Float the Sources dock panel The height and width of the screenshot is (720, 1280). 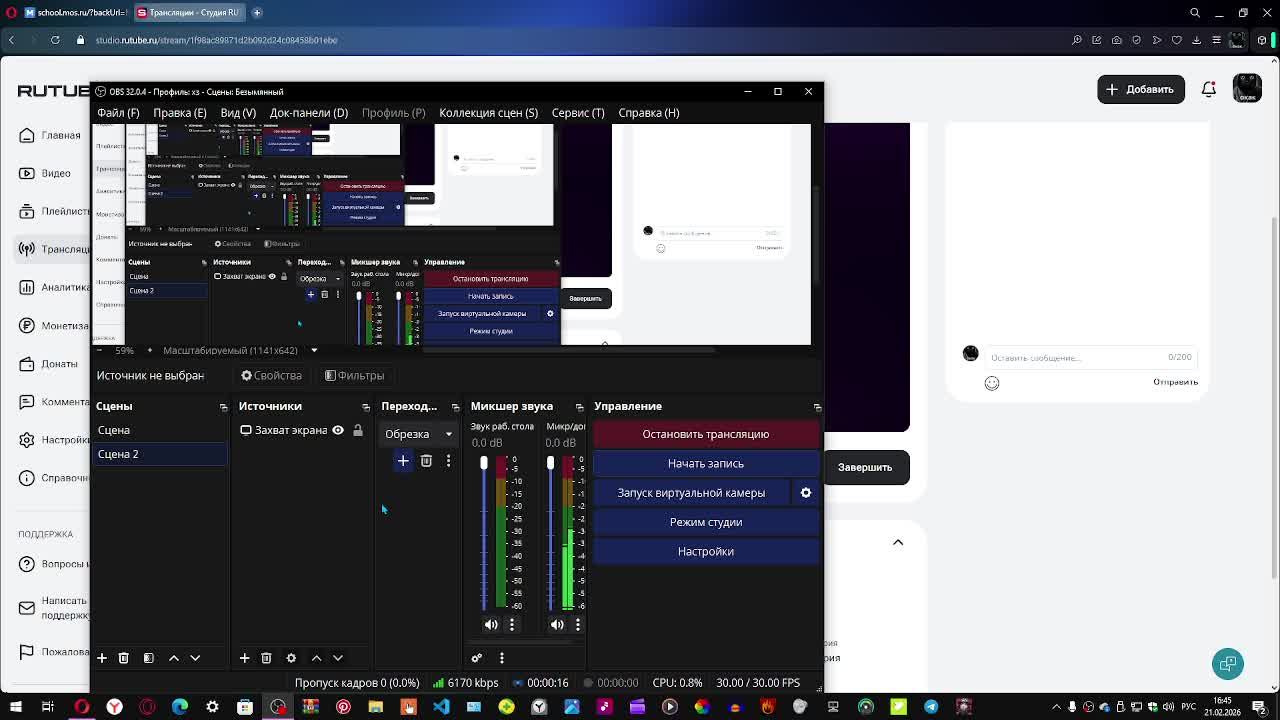[365, 407]
